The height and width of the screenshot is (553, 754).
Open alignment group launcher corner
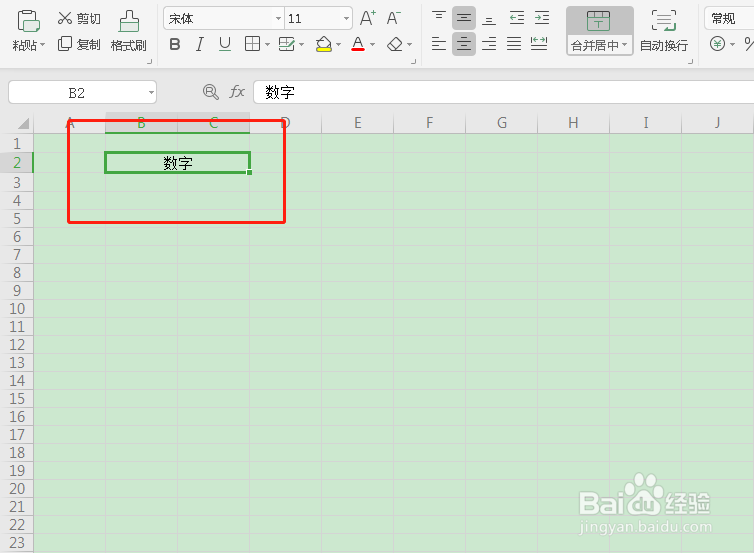[x=691, y=62]
